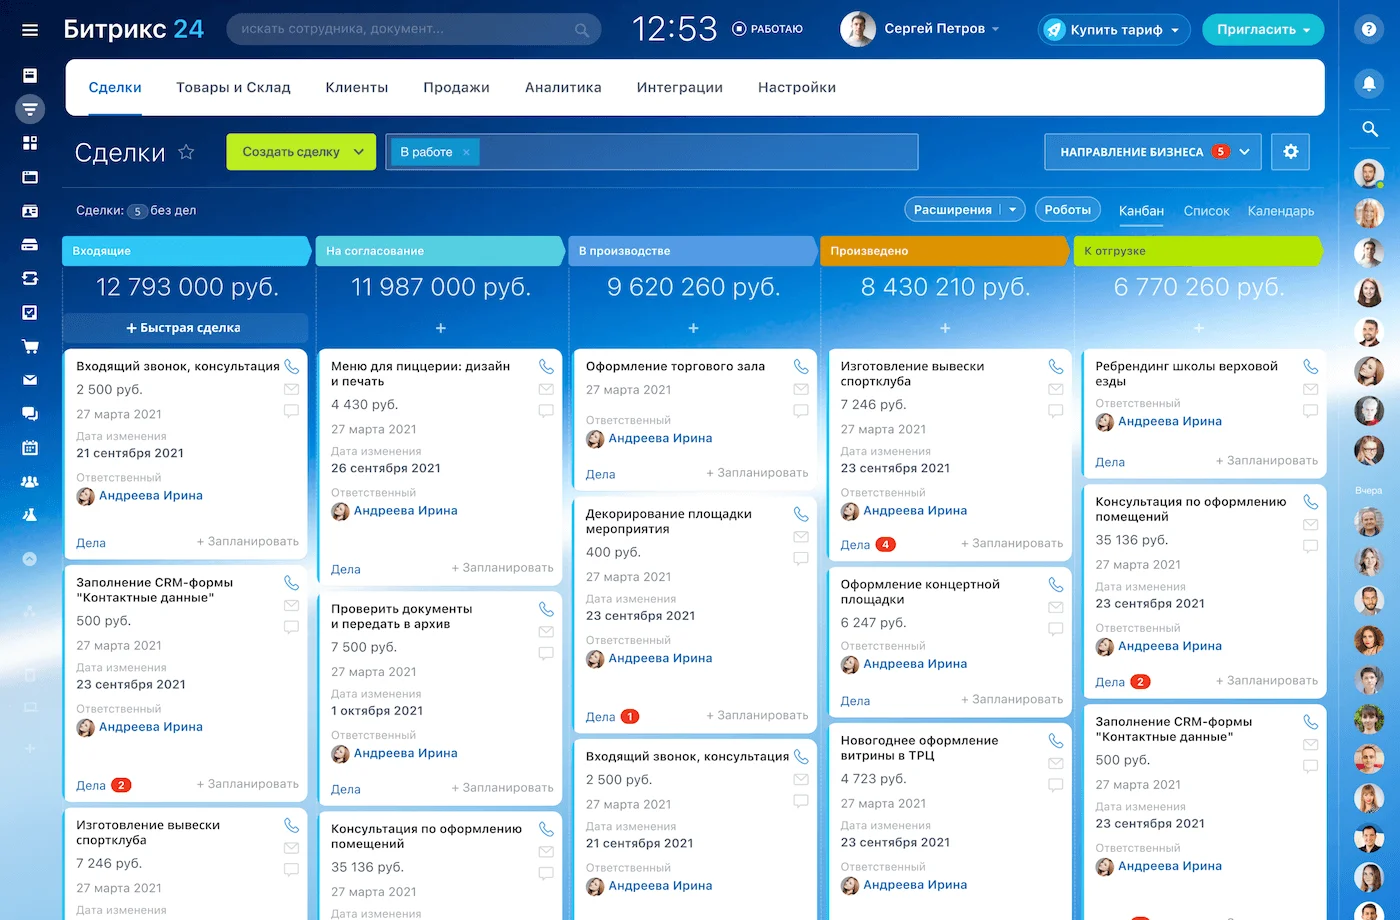The width and height of the screenshot is (1400, 920).
Task: Open the Calendar icon in the sidebar
Action: pos(30,447)
